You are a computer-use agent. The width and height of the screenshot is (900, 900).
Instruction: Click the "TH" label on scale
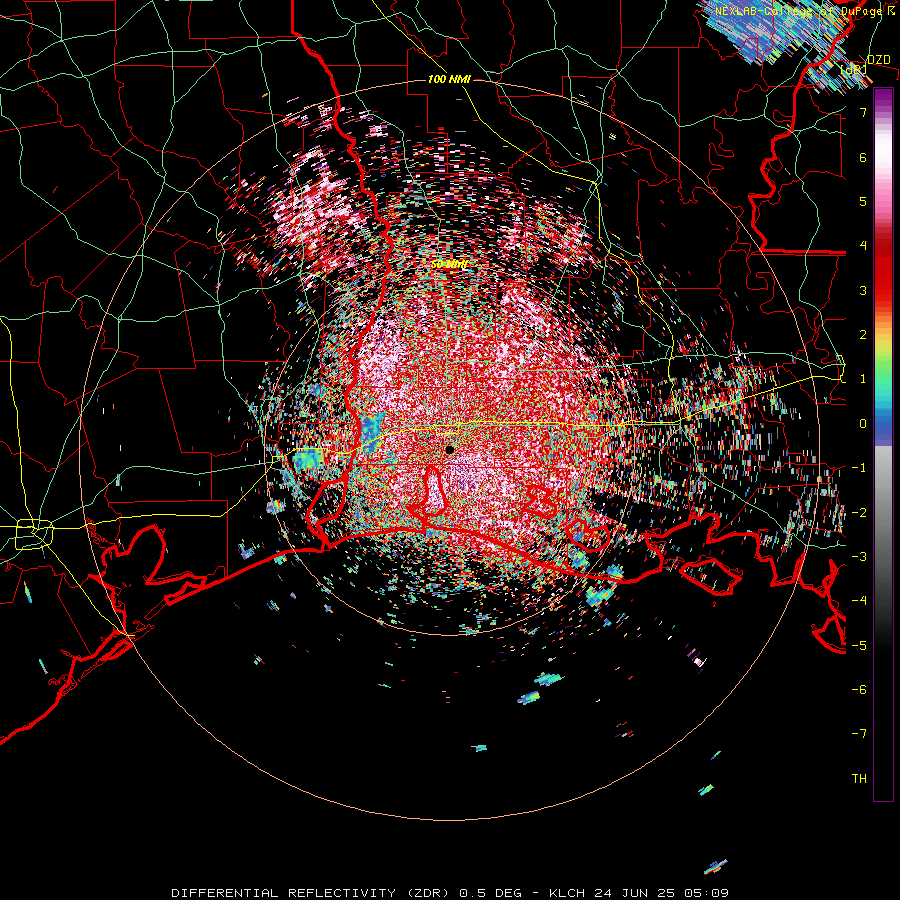tap(859, 779)
